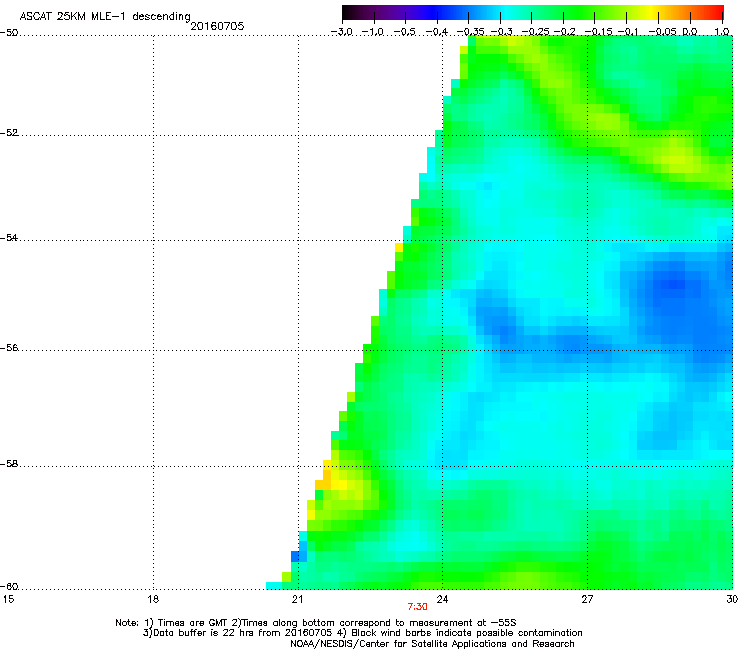The width and height of the screenshot is (740, 650).
Task: Click the note line "3)Data buffer is 22 hrs"
Action: pos(362,633)
